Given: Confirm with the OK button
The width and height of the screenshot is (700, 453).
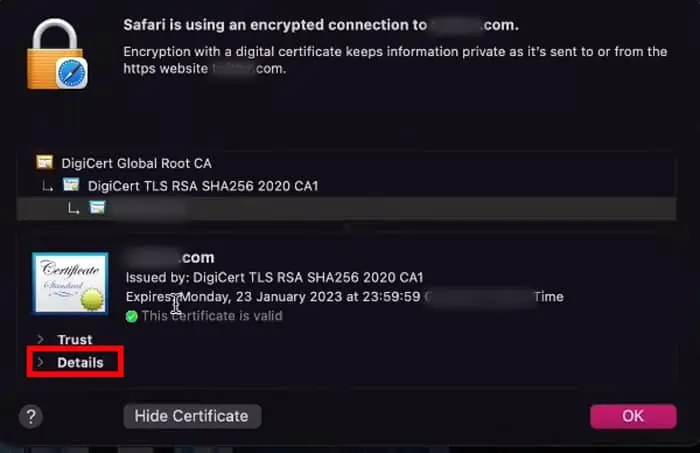Looking at the screenshot, I should coord(633,416).
